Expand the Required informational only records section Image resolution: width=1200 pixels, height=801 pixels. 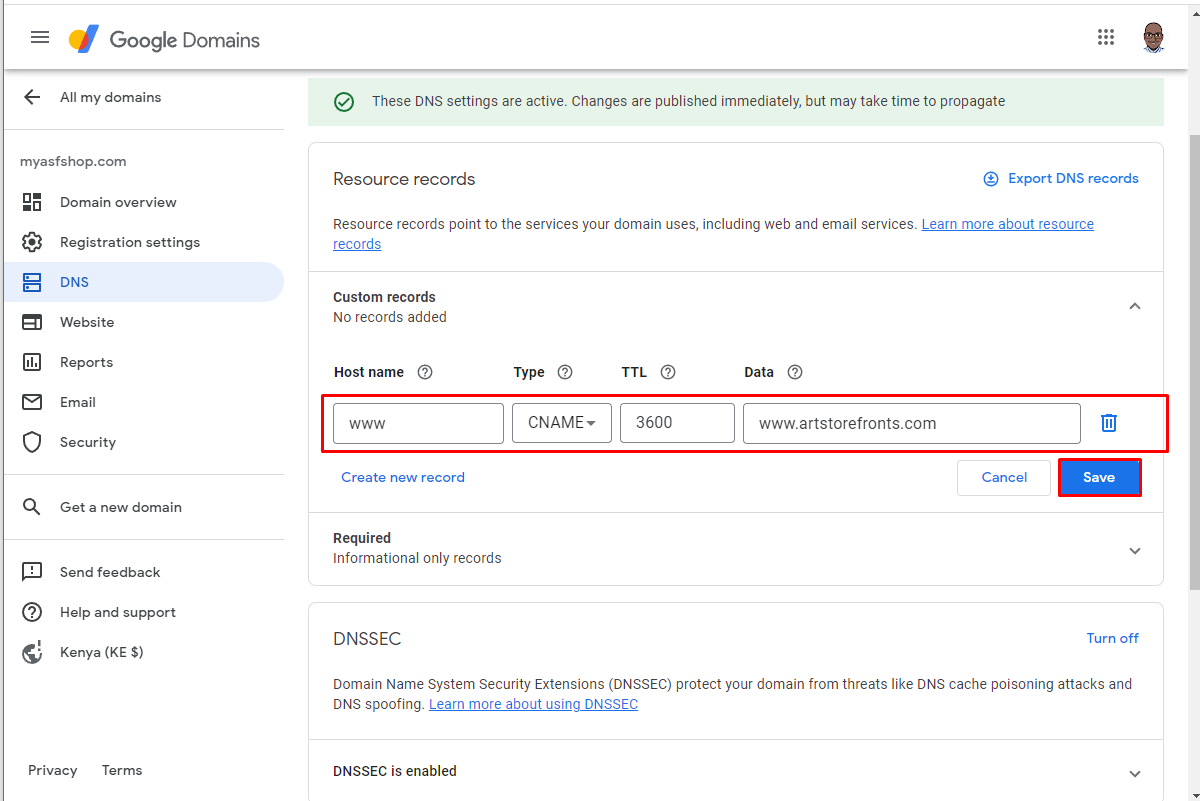coord(1134,550)
